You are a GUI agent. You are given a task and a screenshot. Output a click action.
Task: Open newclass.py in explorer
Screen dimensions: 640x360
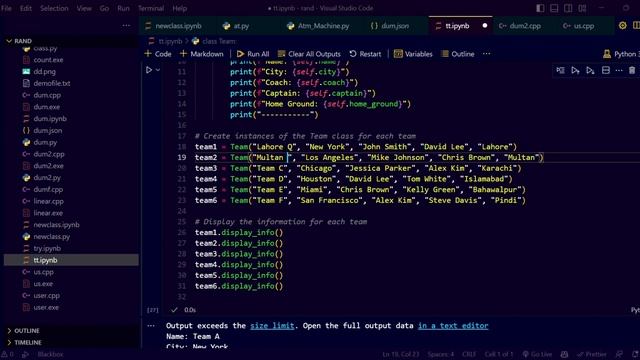[51, 237]
